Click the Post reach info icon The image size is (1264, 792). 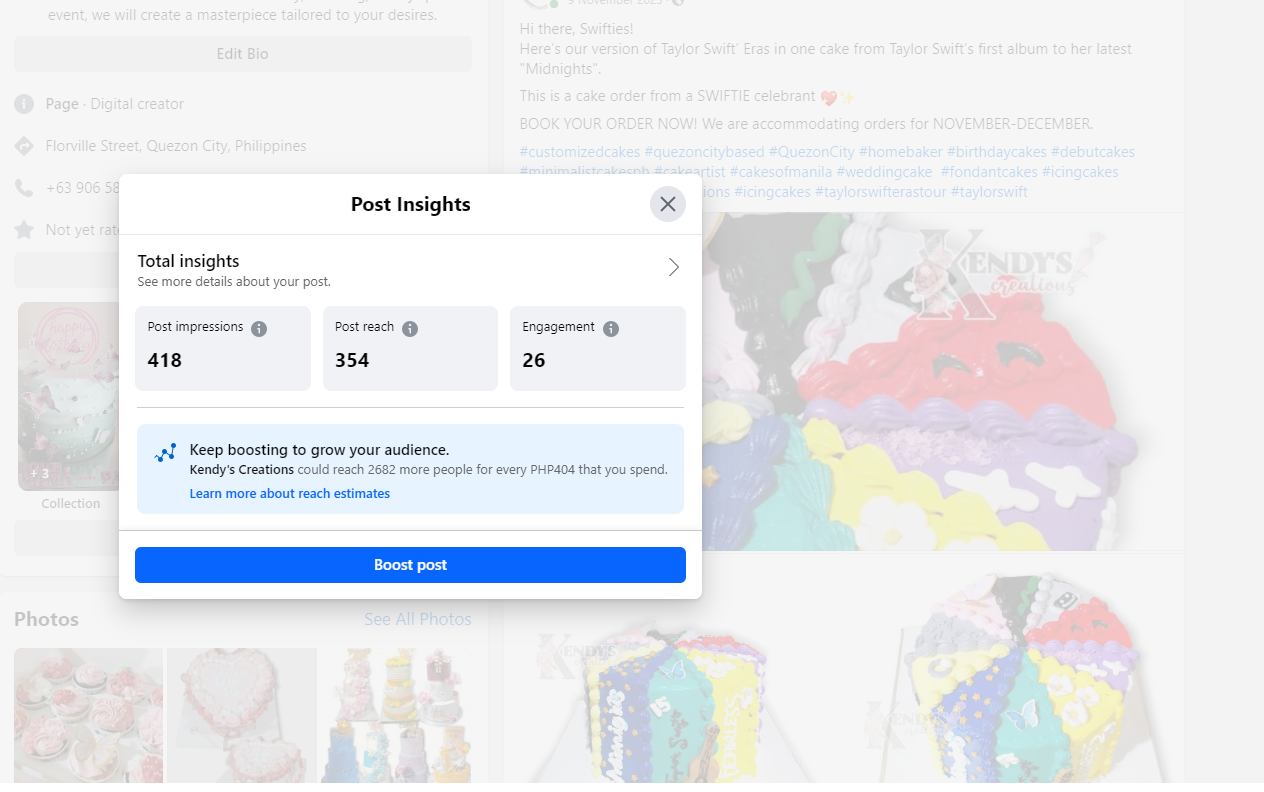pyautogui.click(x=410, y=328)
